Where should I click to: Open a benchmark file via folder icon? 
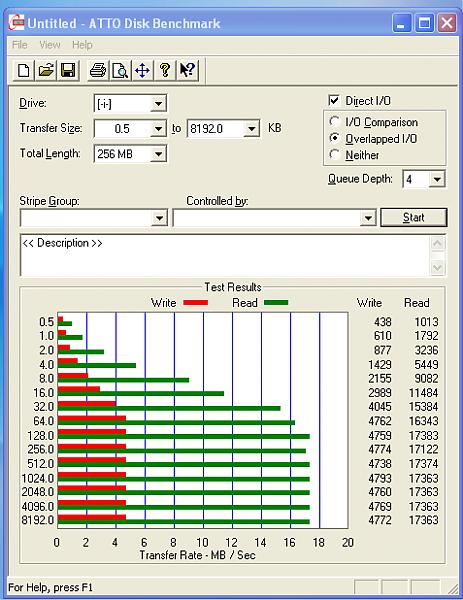click(x=46, y=70)
